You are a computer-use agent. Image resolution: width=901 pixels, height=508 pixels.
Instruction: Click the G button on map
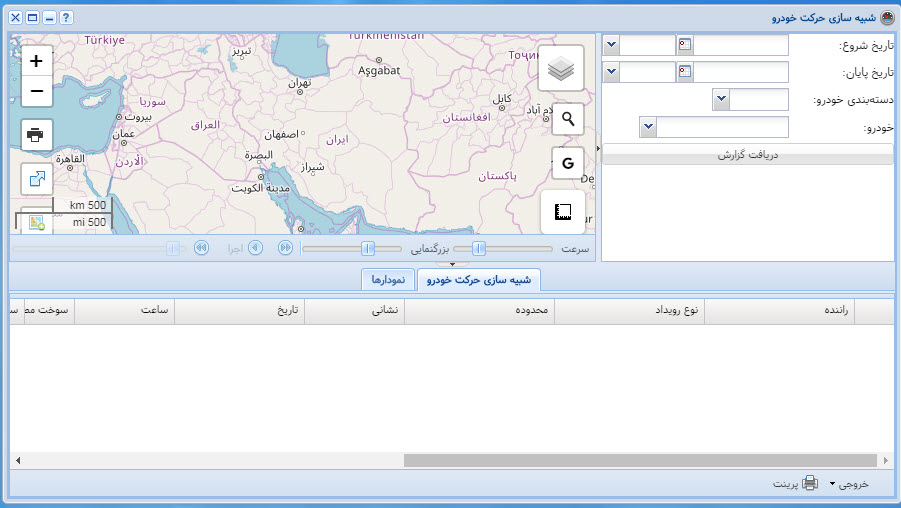pos(568,163)
